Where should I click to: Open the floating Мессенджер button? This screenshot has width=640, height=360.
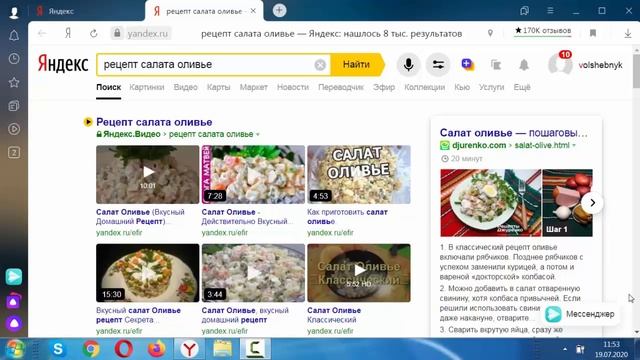(x=580, y=314)
